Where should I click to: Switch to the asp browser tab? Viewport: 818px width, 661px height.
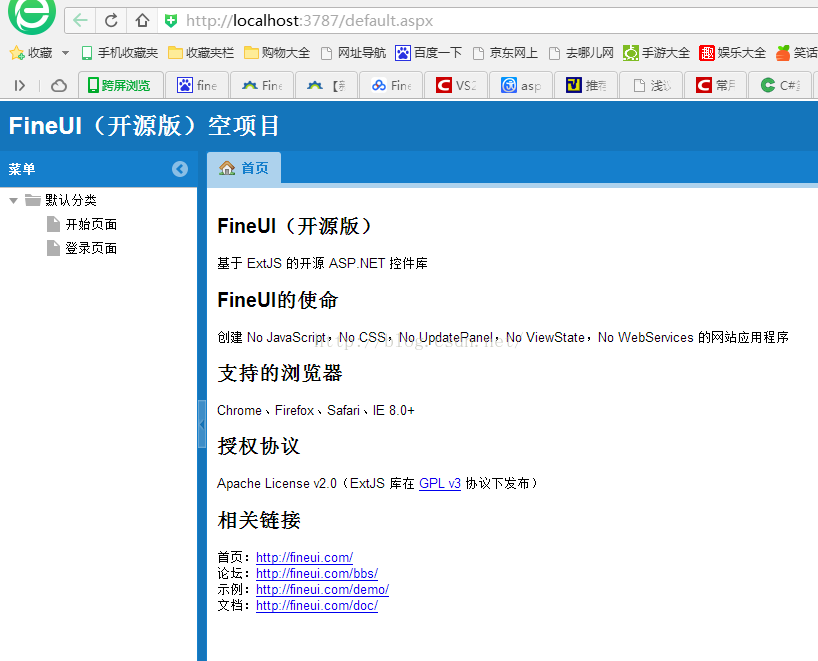click(x=521, y=85)
